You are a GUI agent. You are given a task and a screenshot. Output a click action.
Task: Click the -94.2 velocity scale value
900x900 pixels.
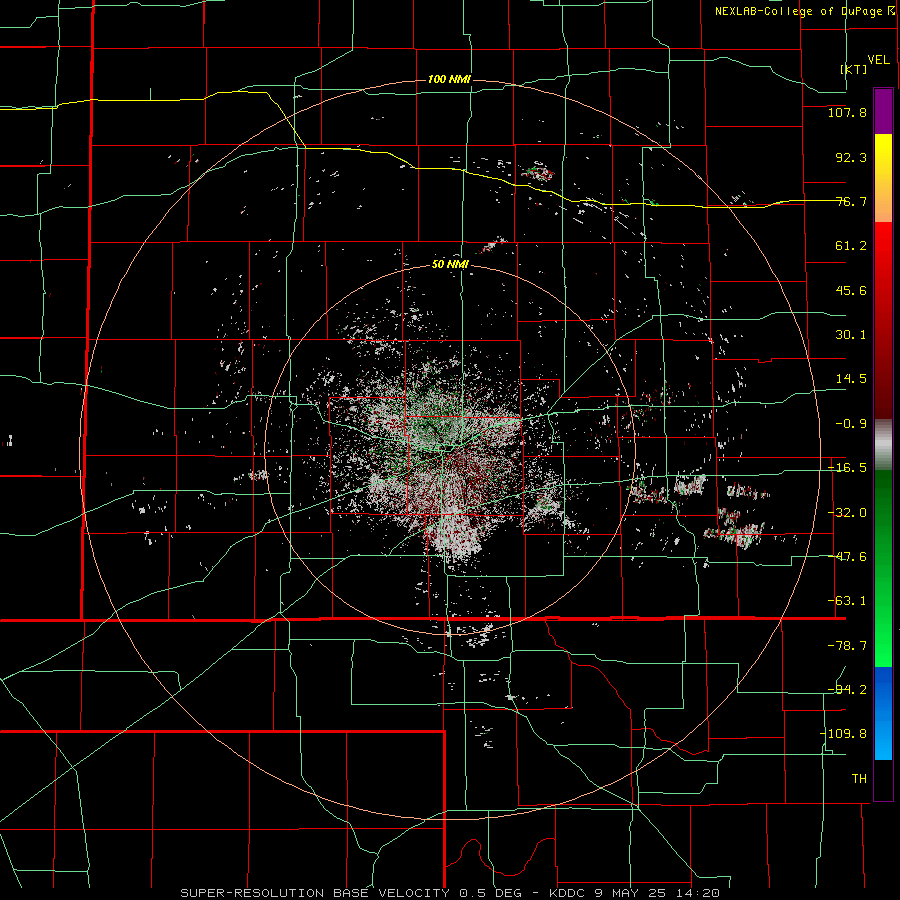(847, 689)
